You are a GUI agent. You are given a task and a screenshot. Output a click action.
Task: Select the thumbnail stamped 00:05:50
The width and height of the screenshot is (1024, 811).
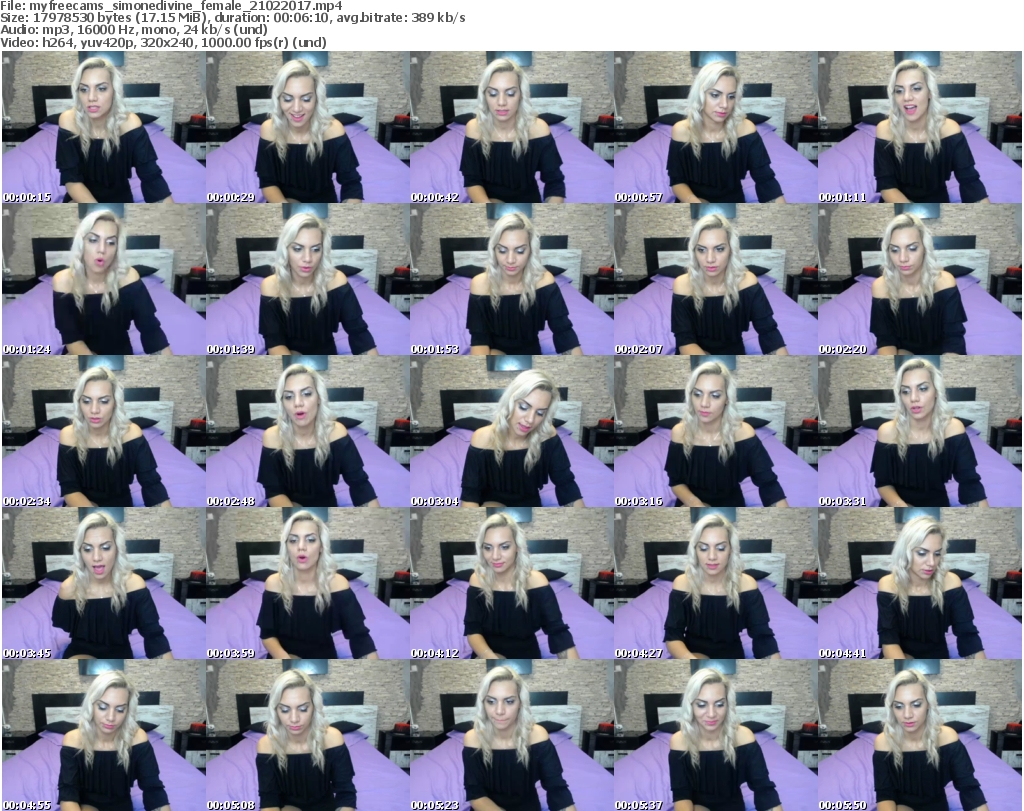pos(920,735)
